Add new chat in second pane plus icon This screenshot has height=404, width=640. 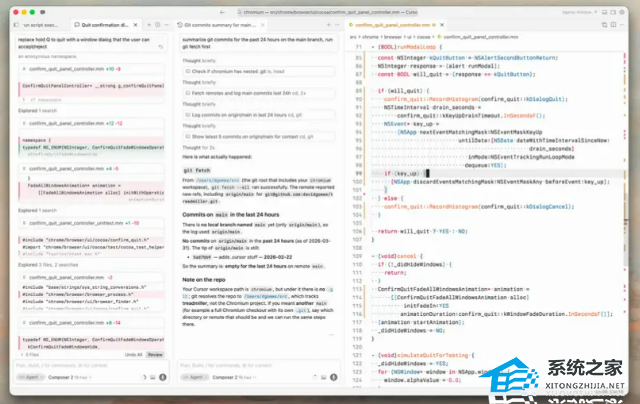pyautogui.click(x=329, y=25)
